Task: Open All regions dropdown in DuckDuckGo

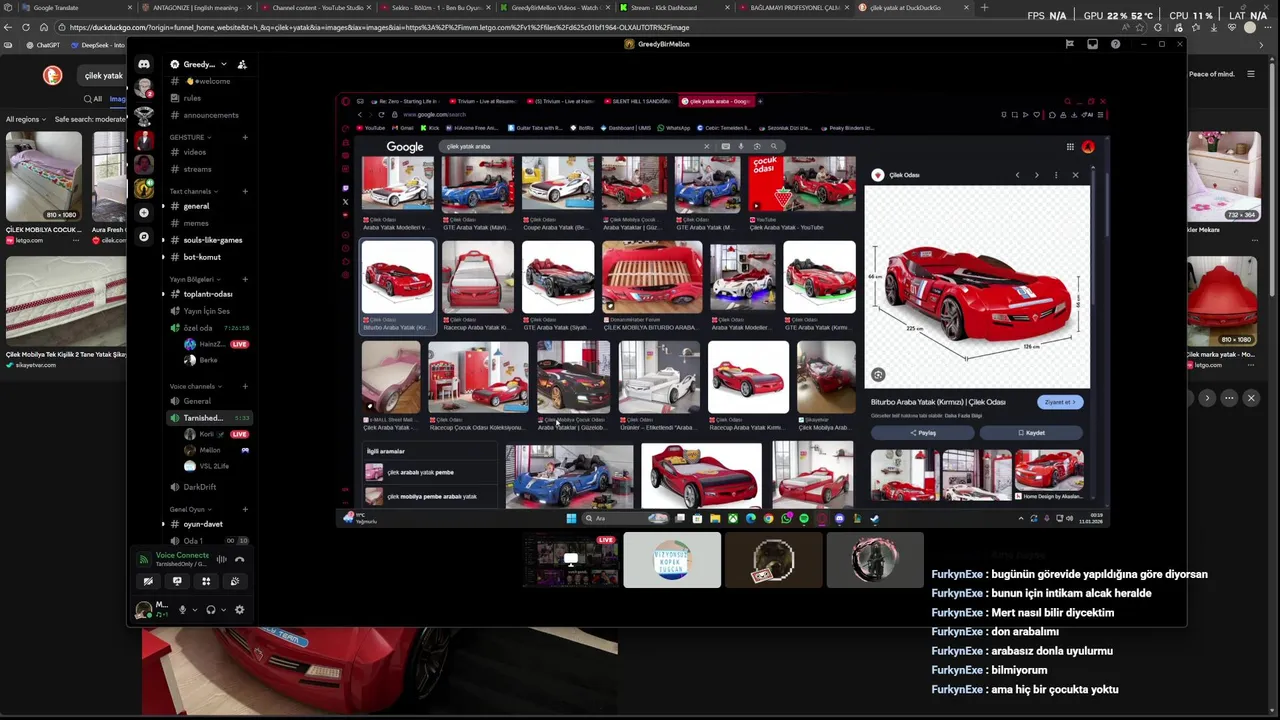Action: pyautogui.click(x=27, y=119)
